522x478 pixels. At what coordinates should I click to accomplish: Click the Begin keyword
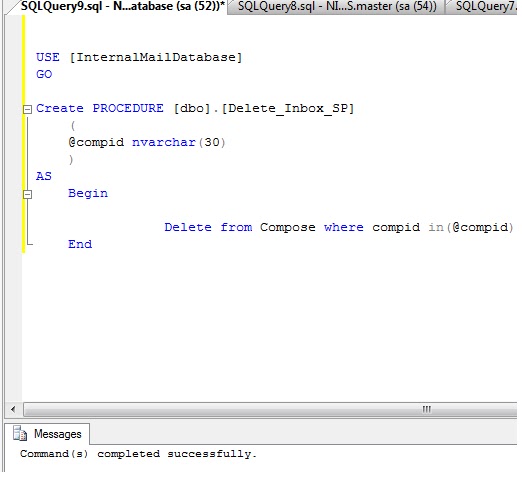coord(88,194)
